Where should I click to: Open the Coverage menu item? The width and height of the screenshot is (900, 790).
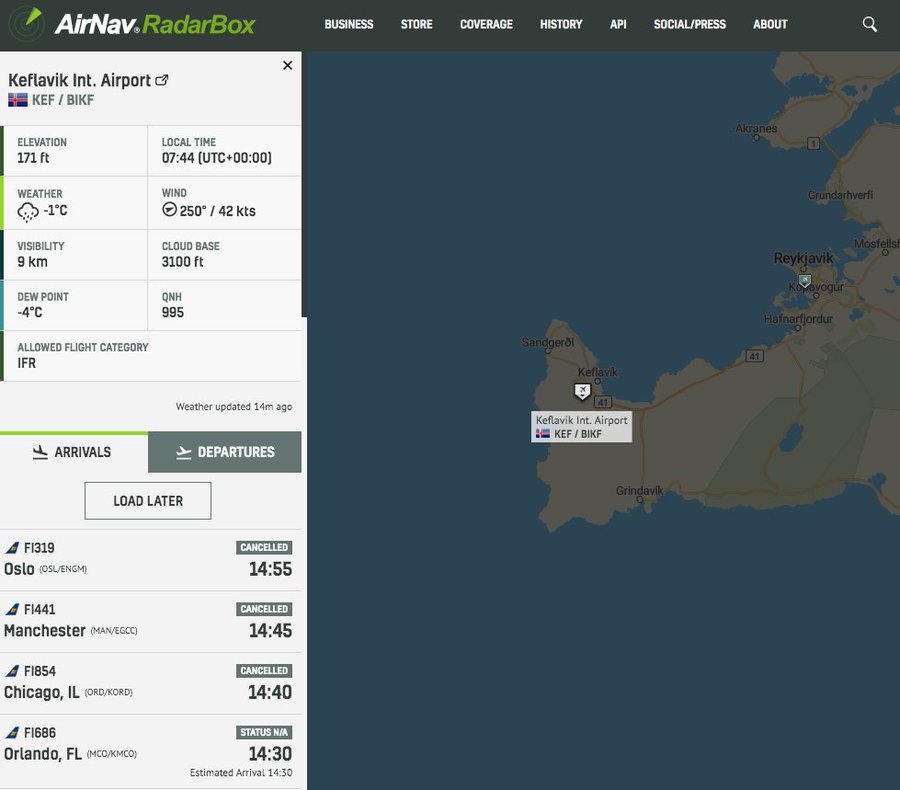click(486, 24)
